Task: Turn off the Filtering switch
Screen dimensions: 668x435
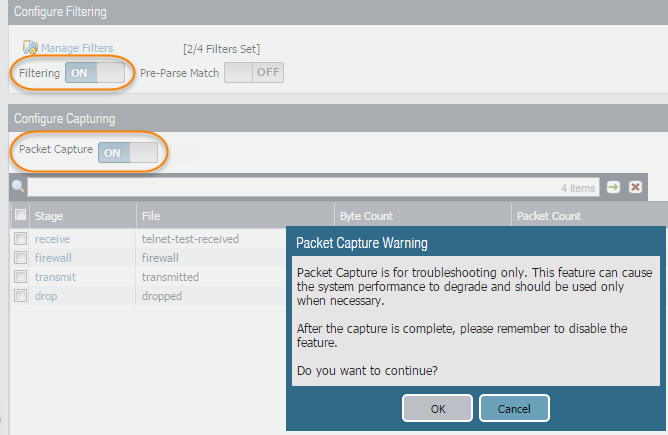Action: 96,73
